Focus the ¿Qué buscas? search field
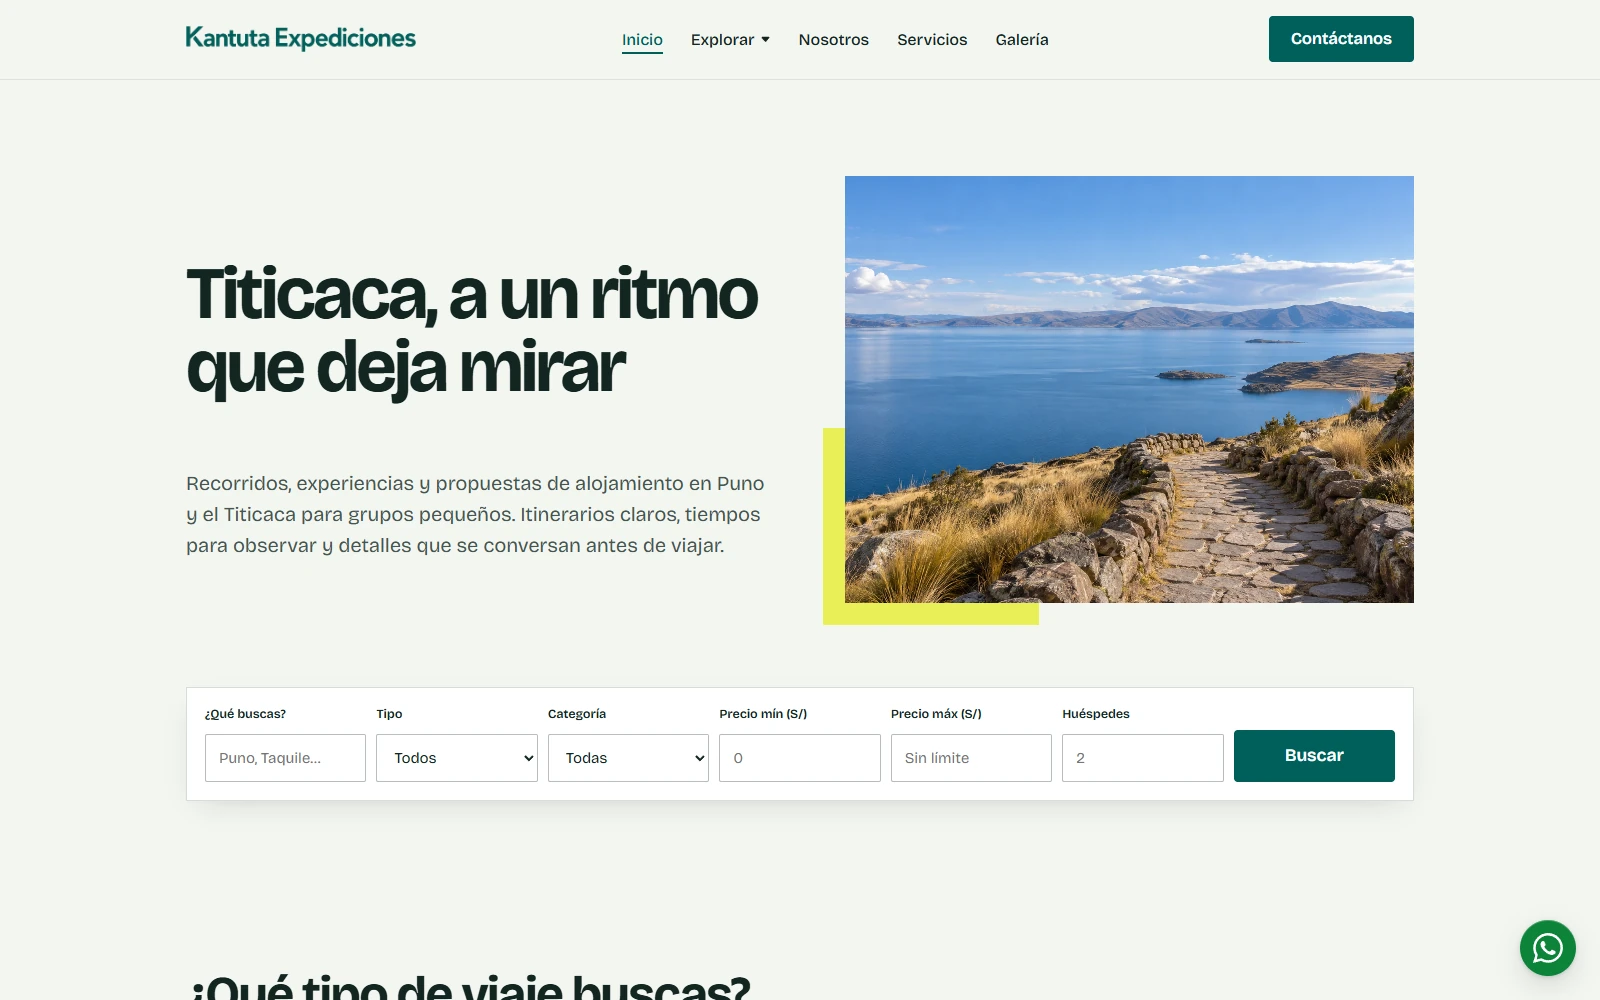The width and height of the screenshot is (1600, 1000). coord(285,758)
